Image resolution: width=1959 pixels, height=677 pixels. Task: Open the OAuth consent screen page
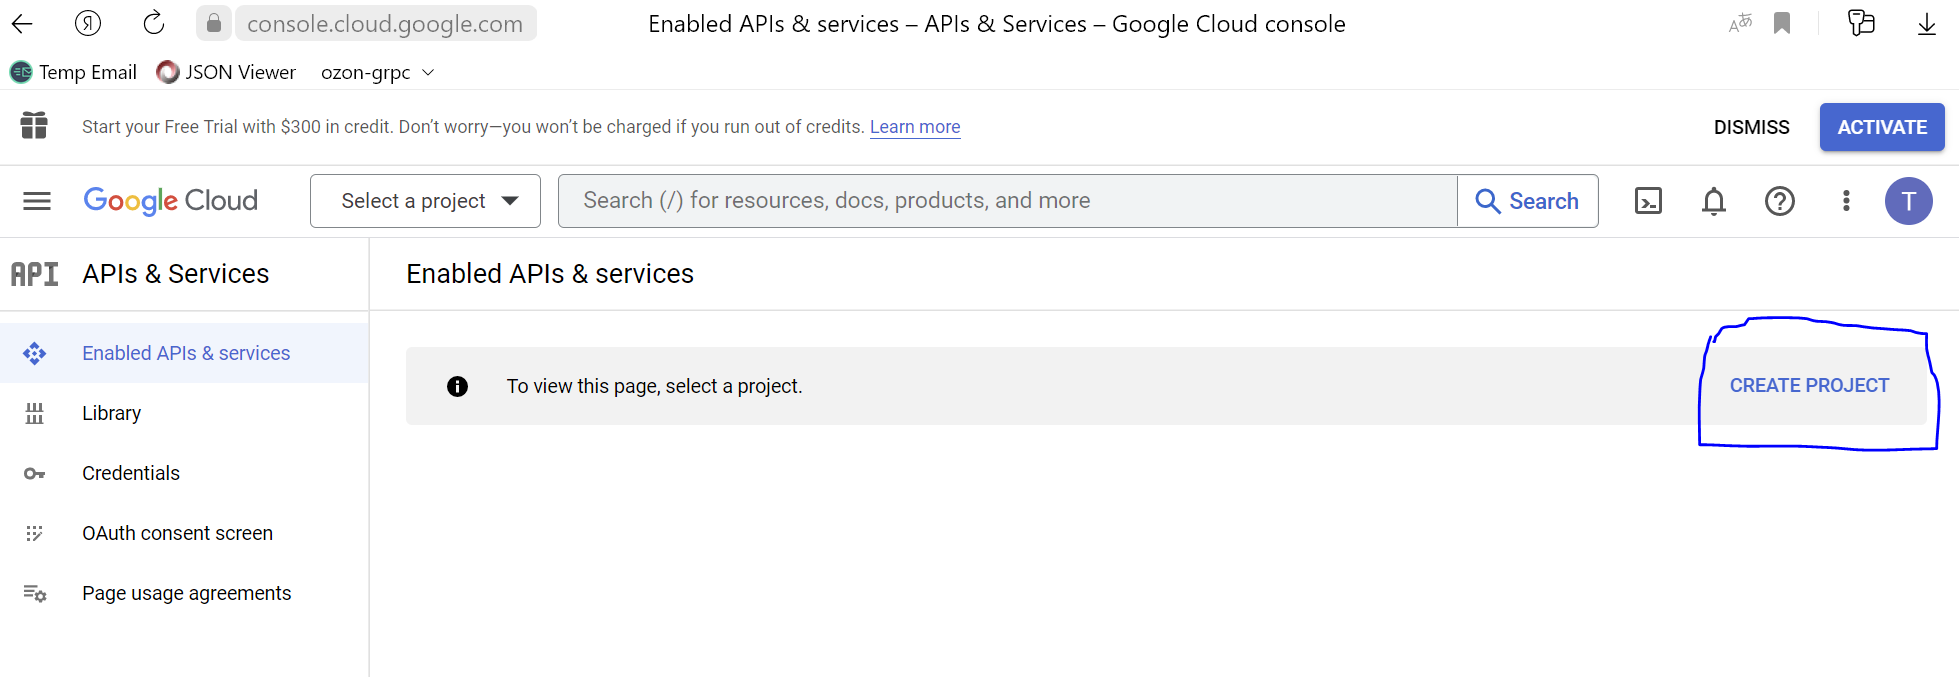coord(177,533)
